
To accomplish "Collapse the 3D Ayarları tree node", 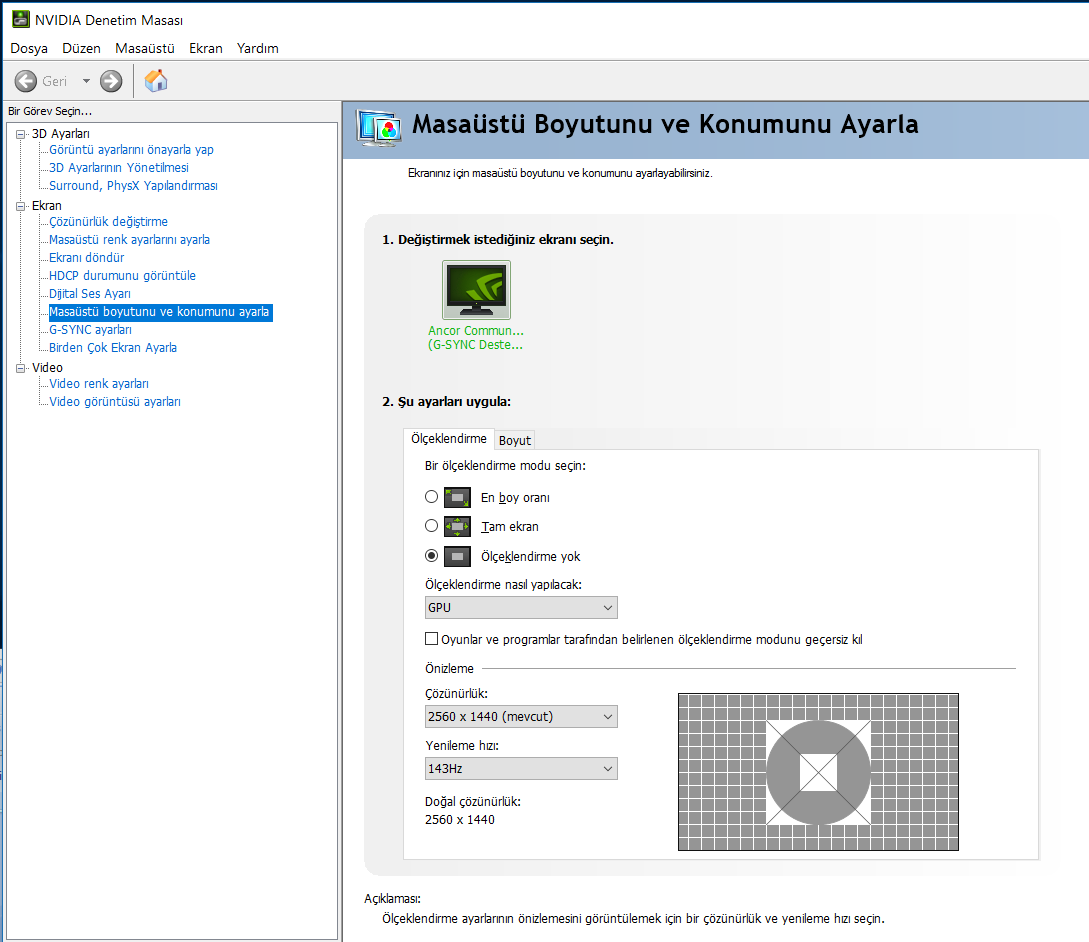I will coord(21,134).
